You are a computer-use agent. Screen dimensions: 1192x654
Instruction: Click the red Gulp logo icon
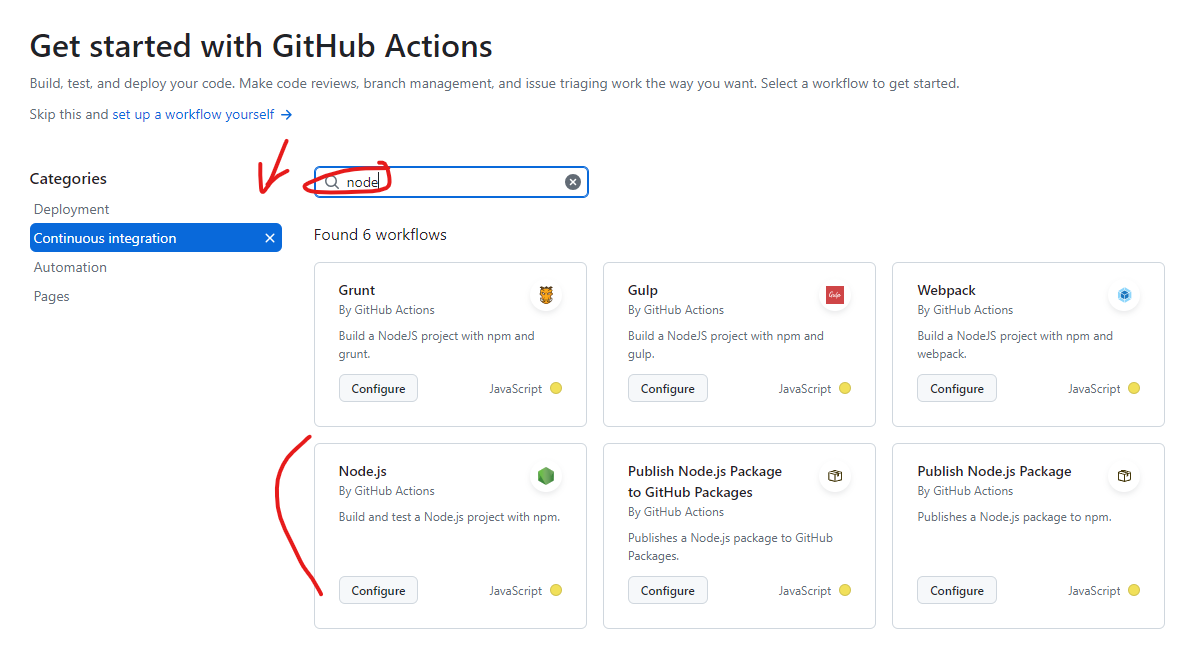point(835,295)
